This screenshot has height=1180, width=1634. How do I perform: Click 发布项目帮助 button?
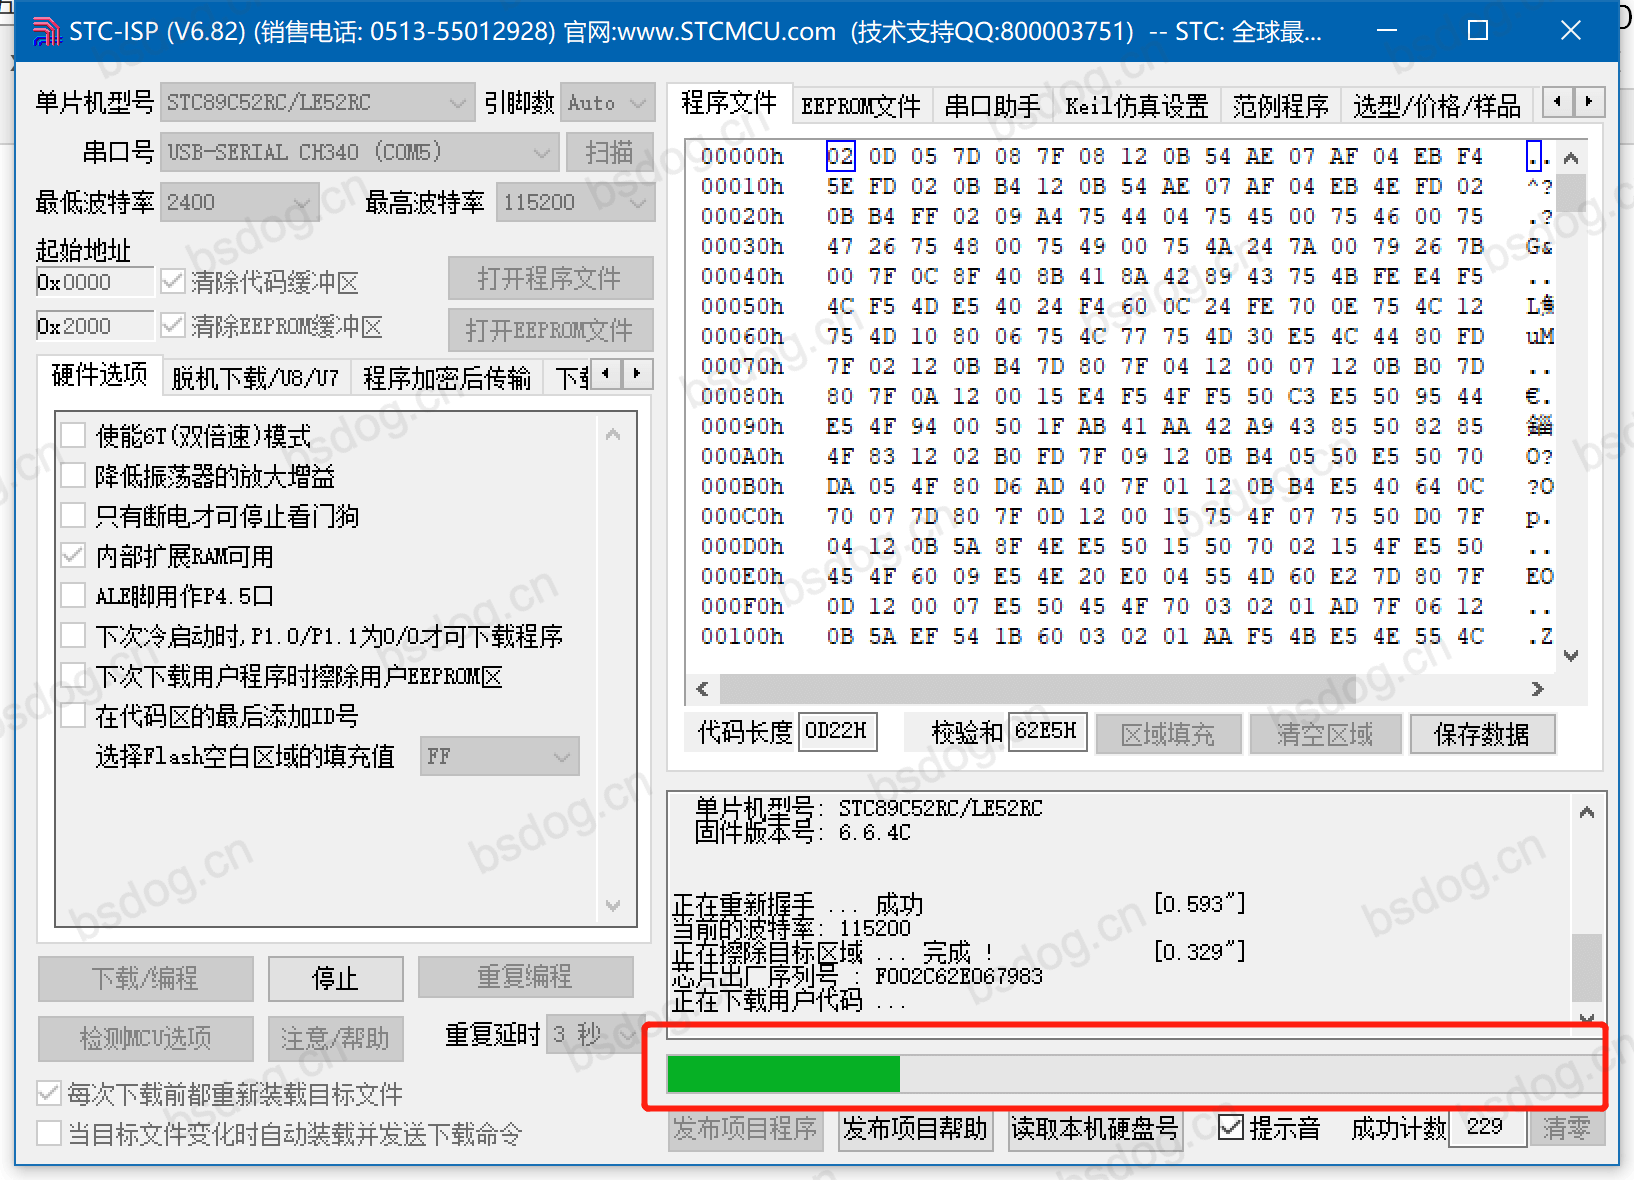[x=915, y=1129]
